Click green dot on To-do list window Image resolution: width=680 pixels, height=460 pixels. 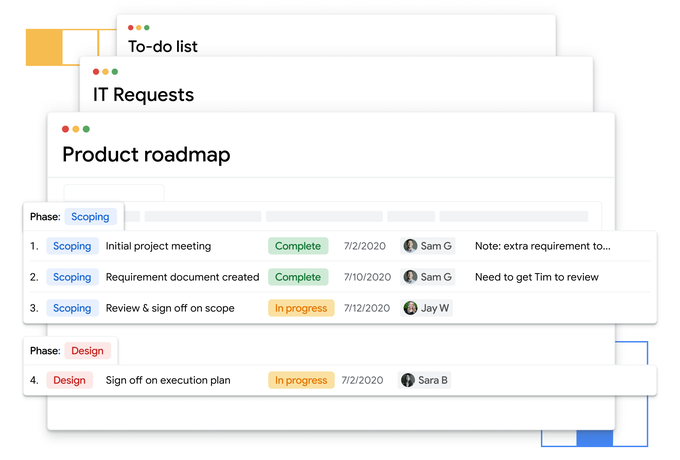coord(147,28)
